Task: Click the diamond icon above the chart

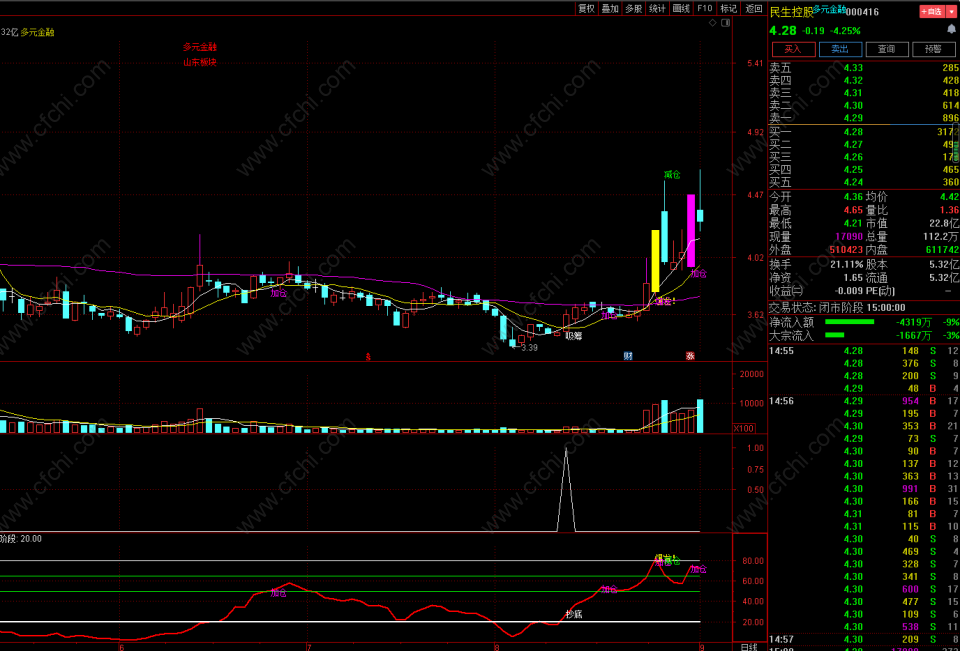Action: tap(713, 23)
